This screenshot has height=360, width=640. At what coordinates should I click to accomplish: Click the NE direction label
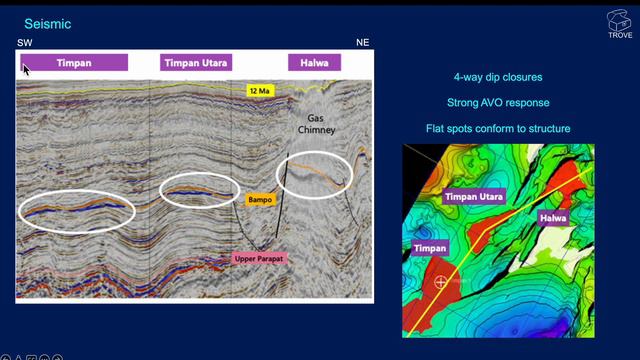point(362,42)
